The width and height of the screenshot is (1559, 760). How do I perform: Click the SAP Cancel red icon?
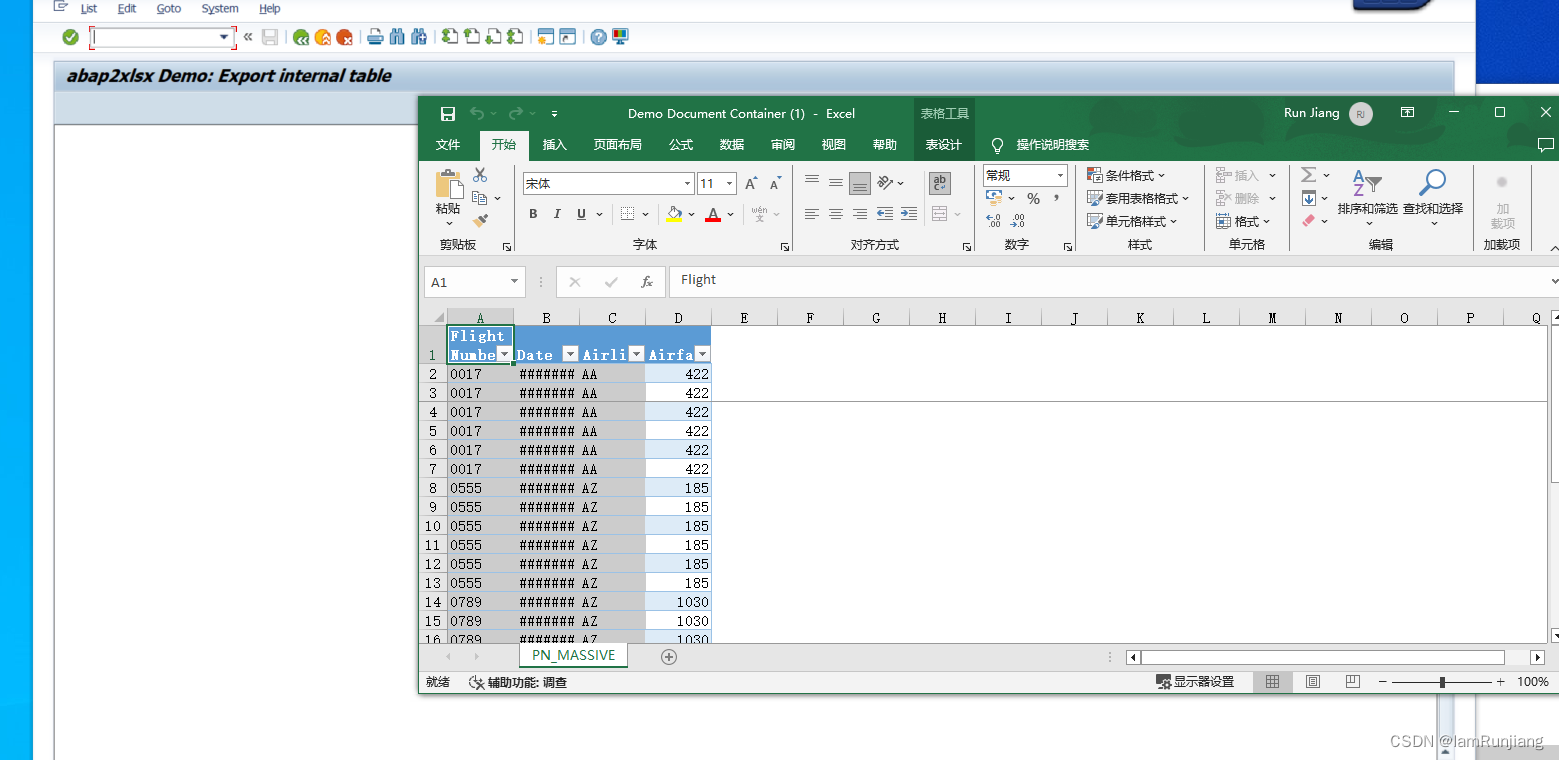345,37
